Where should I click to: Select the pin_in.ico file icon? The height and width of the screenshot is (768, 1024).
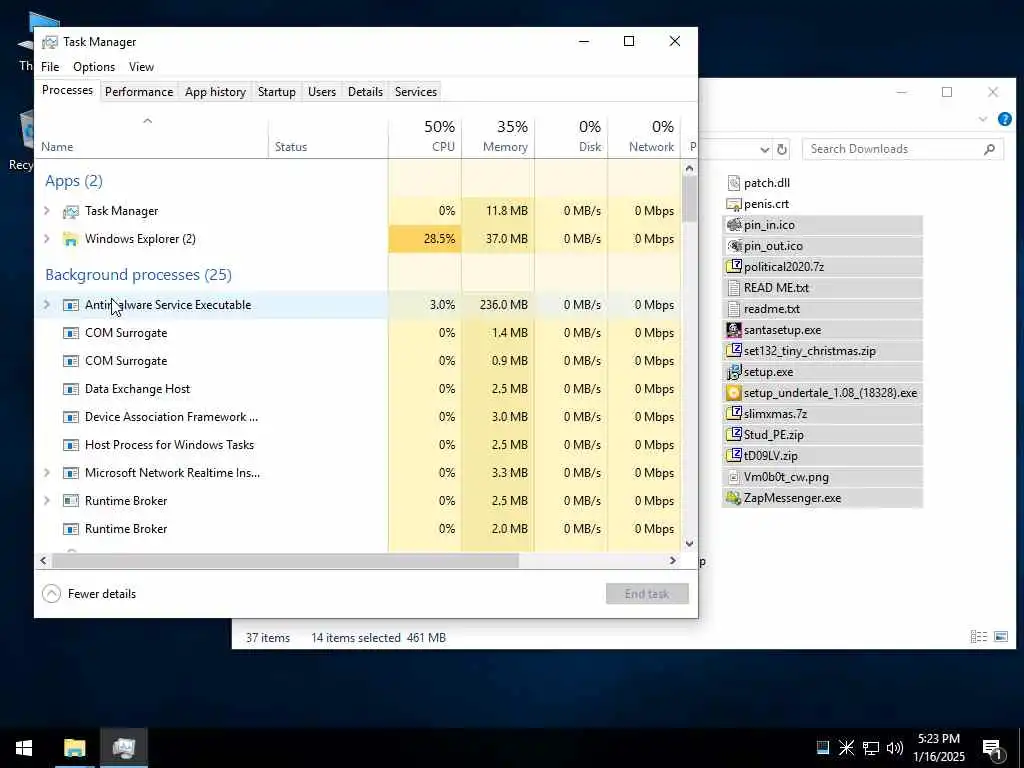tap(734, 225)
